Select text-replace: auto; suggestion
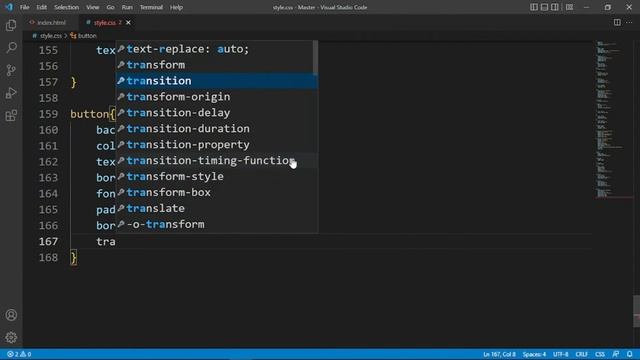This screenshot has height=360, width=640. tap(214, 49)
